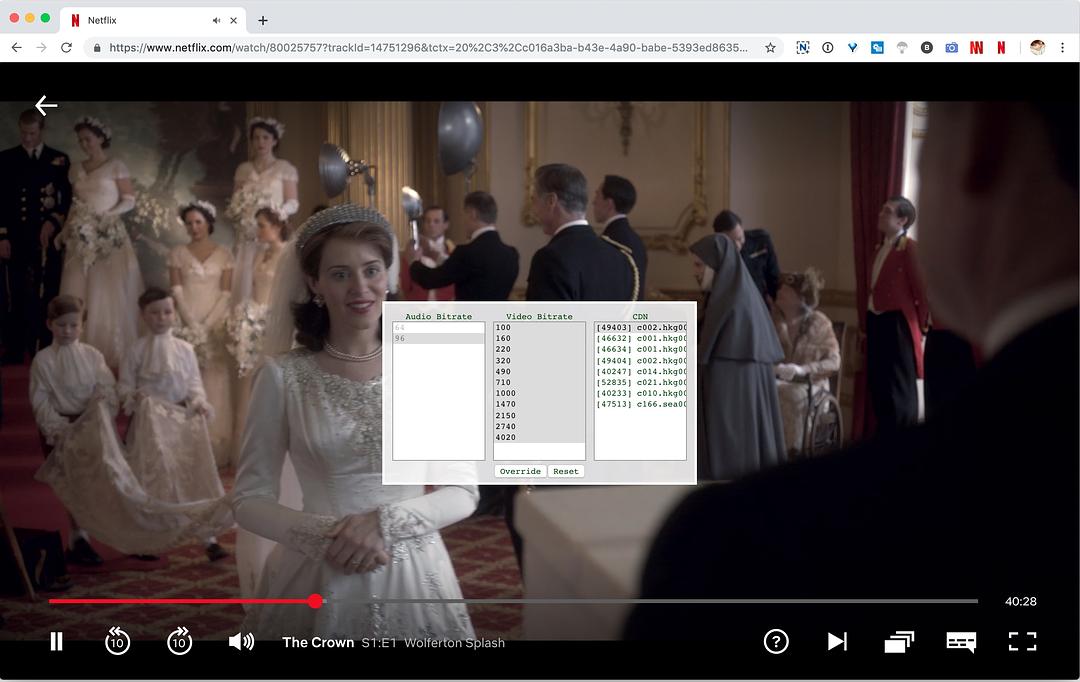Viewport: 1080px width, 682px height.
Task: Open the Chrome profile avatar
Action: tap(1037, 48)
